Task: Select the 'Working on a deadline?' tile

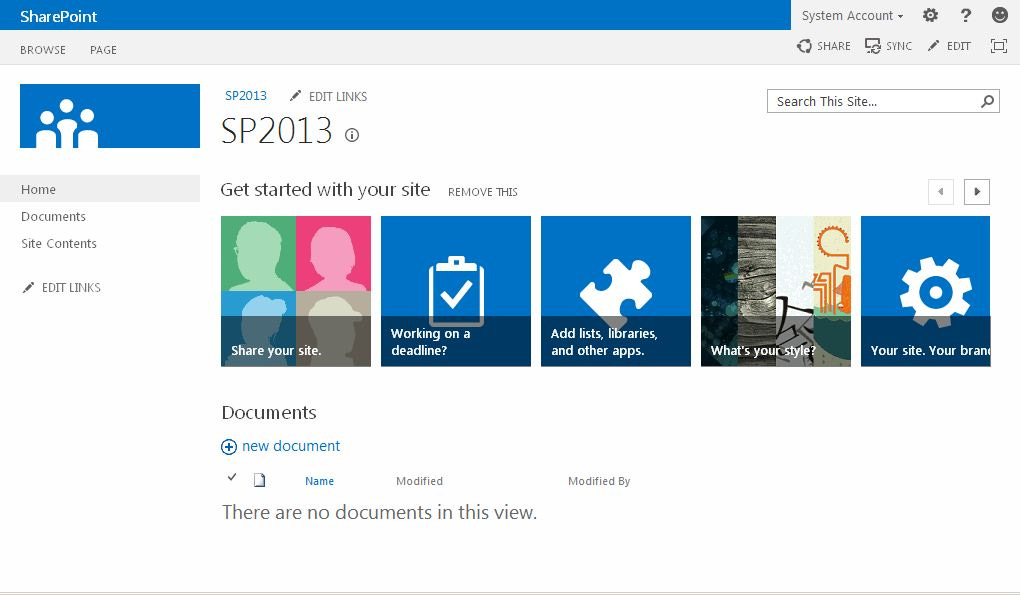Action: coord(456,291)
